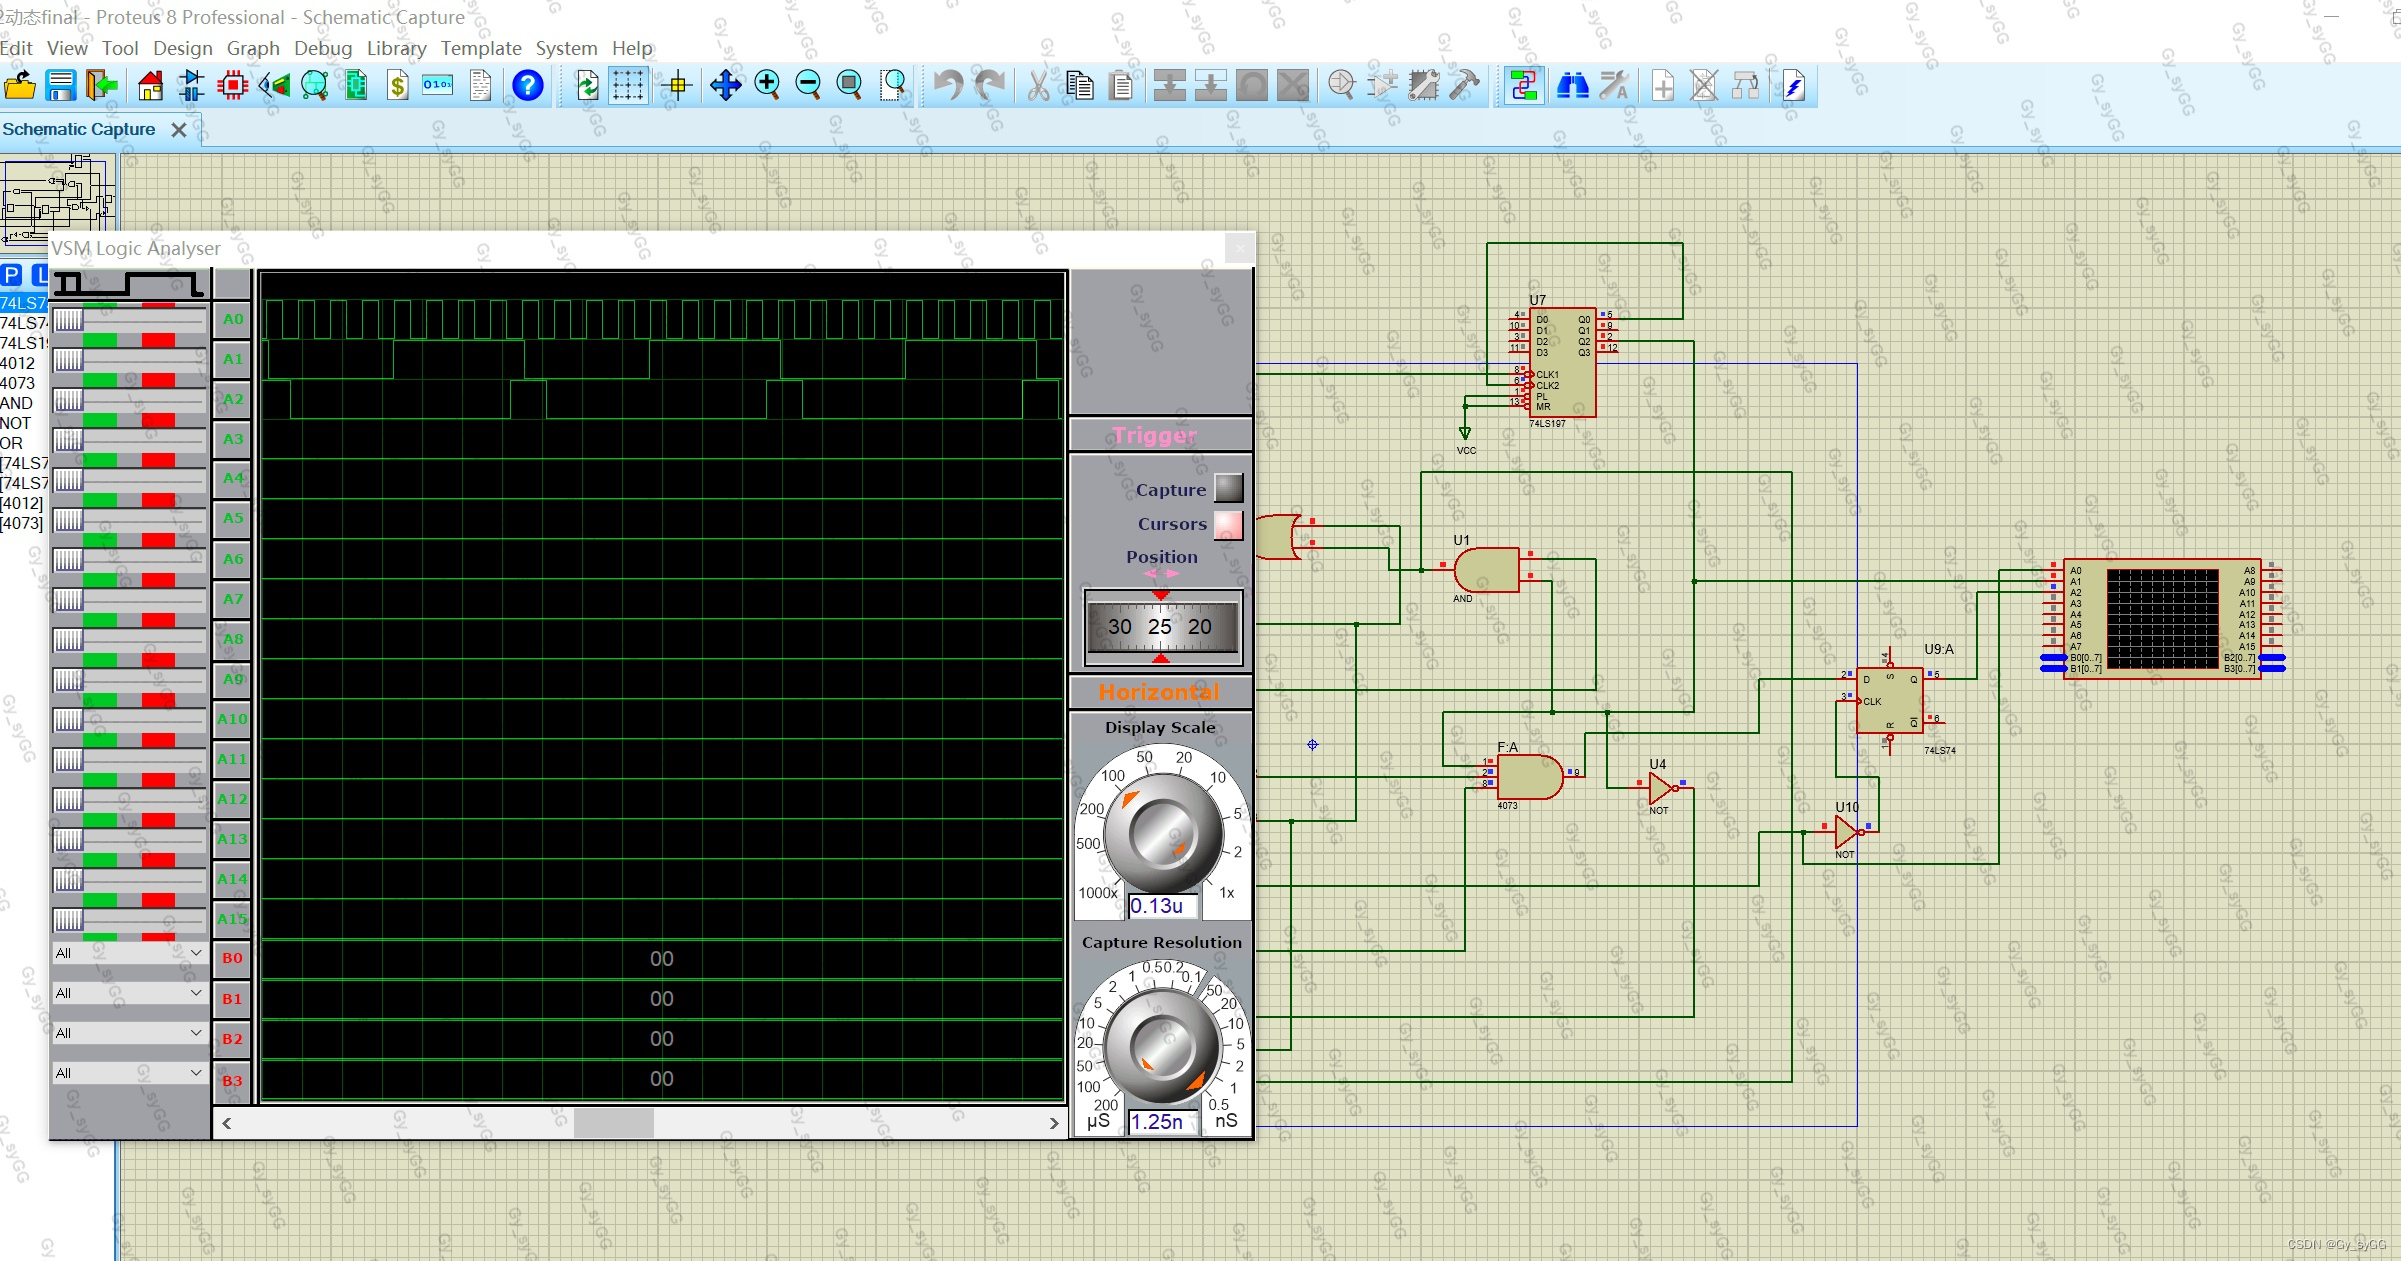
Task: Click the 0.13u display scale field
Action: (x=1162, y=906)
